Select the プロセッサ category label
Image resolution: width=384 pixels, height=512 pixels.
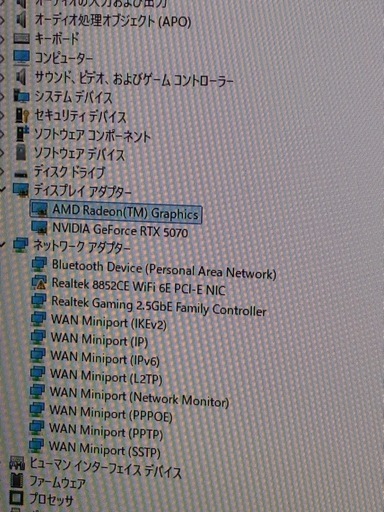click(51, 499)
